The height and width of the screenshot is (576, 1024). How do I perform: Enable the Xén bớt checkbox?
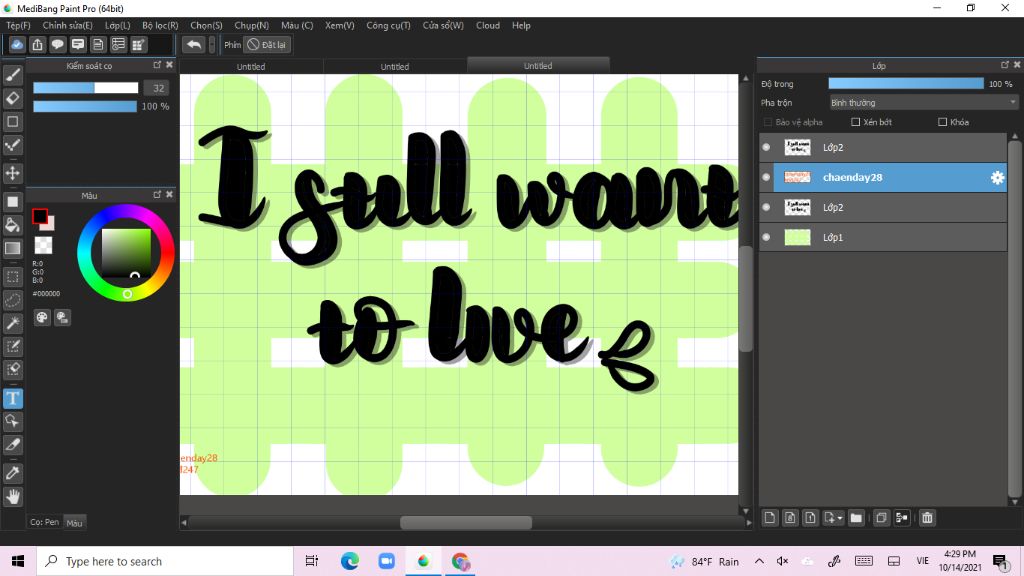pyautogui.click(x=856, y=122)
